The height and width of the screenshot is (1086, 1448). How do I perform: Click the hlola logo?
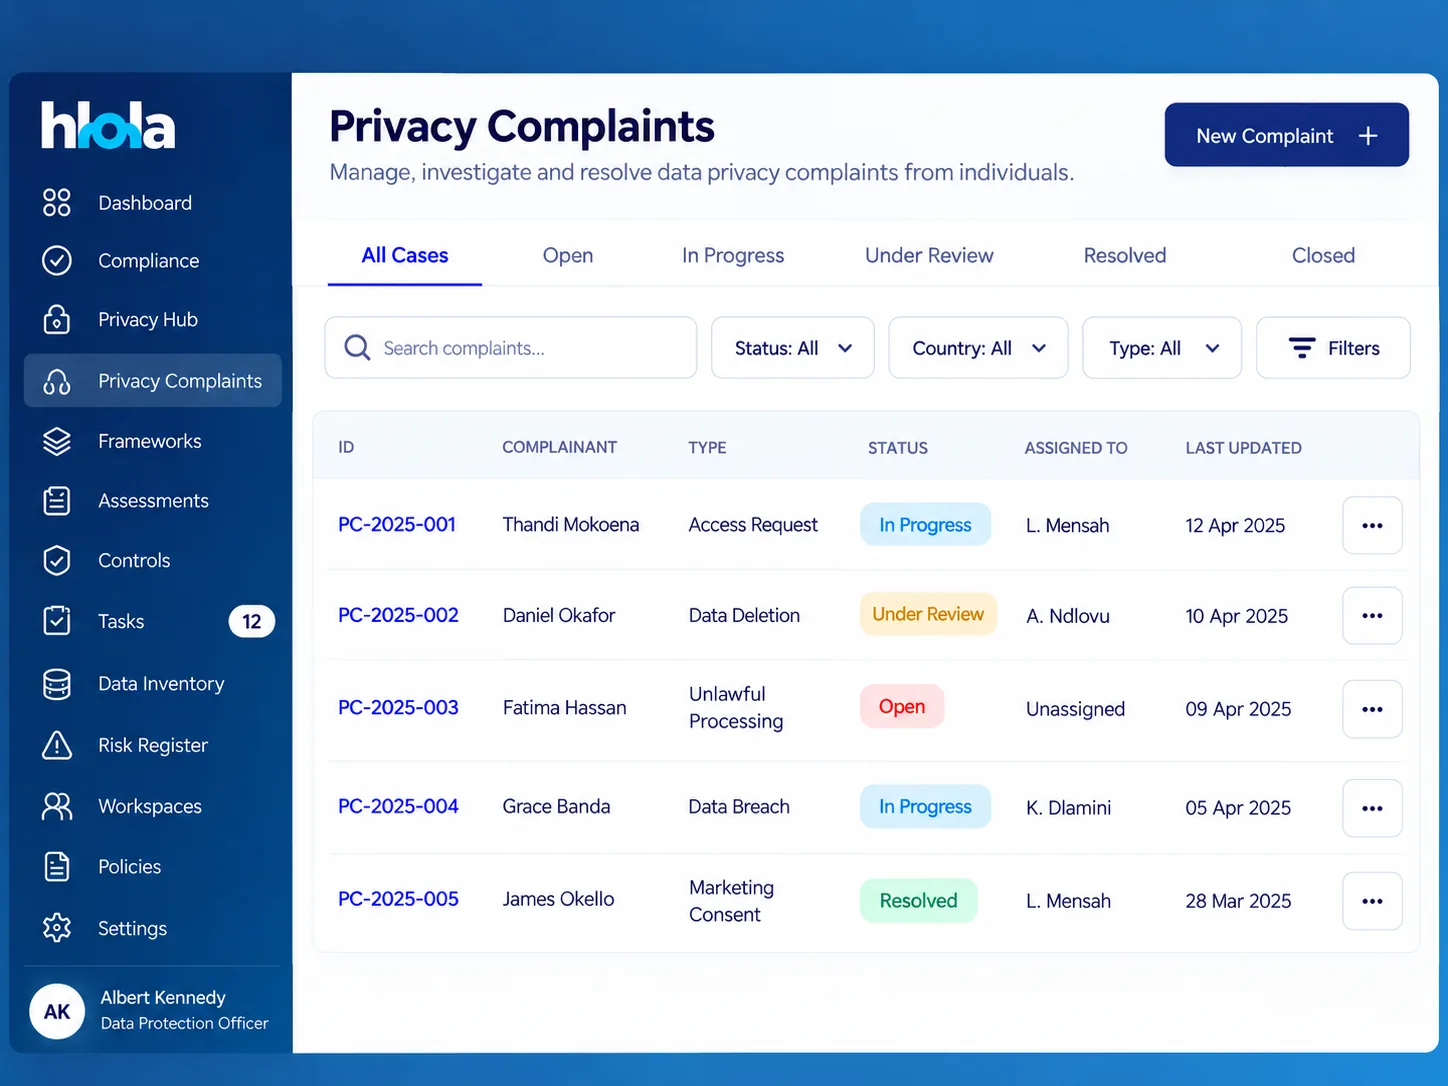pos(108,126)
